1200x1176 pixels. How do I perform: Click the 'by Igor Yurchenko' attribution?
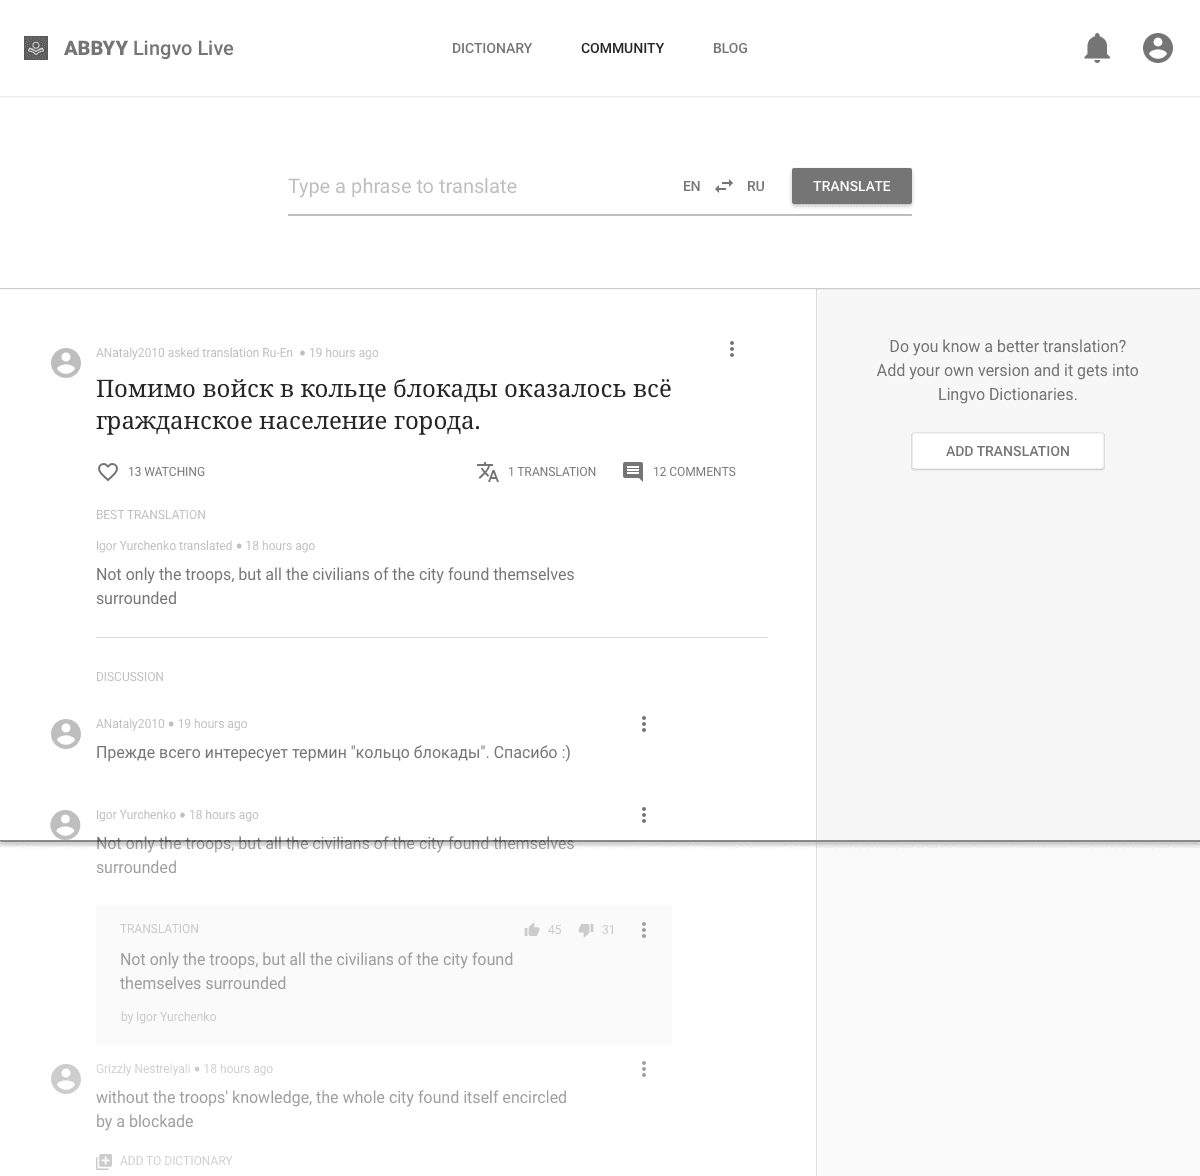(168, 1017)
